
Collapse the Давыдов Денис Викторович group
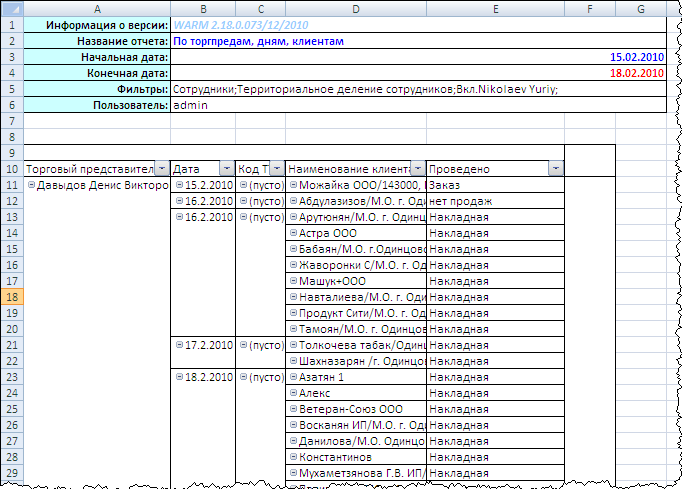tap(32, 185)
